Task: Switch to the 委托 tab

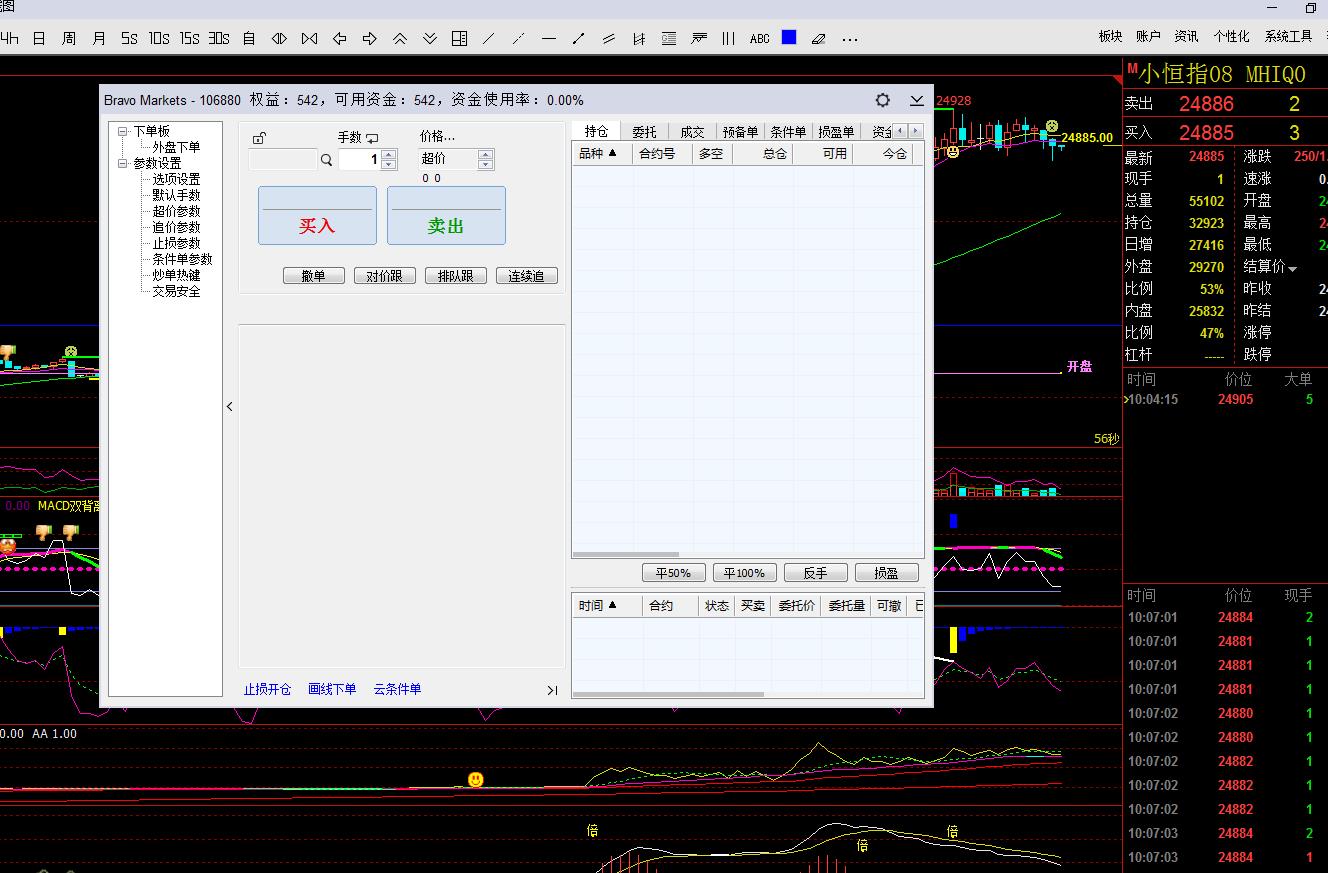Action: (x=645, y=131)
